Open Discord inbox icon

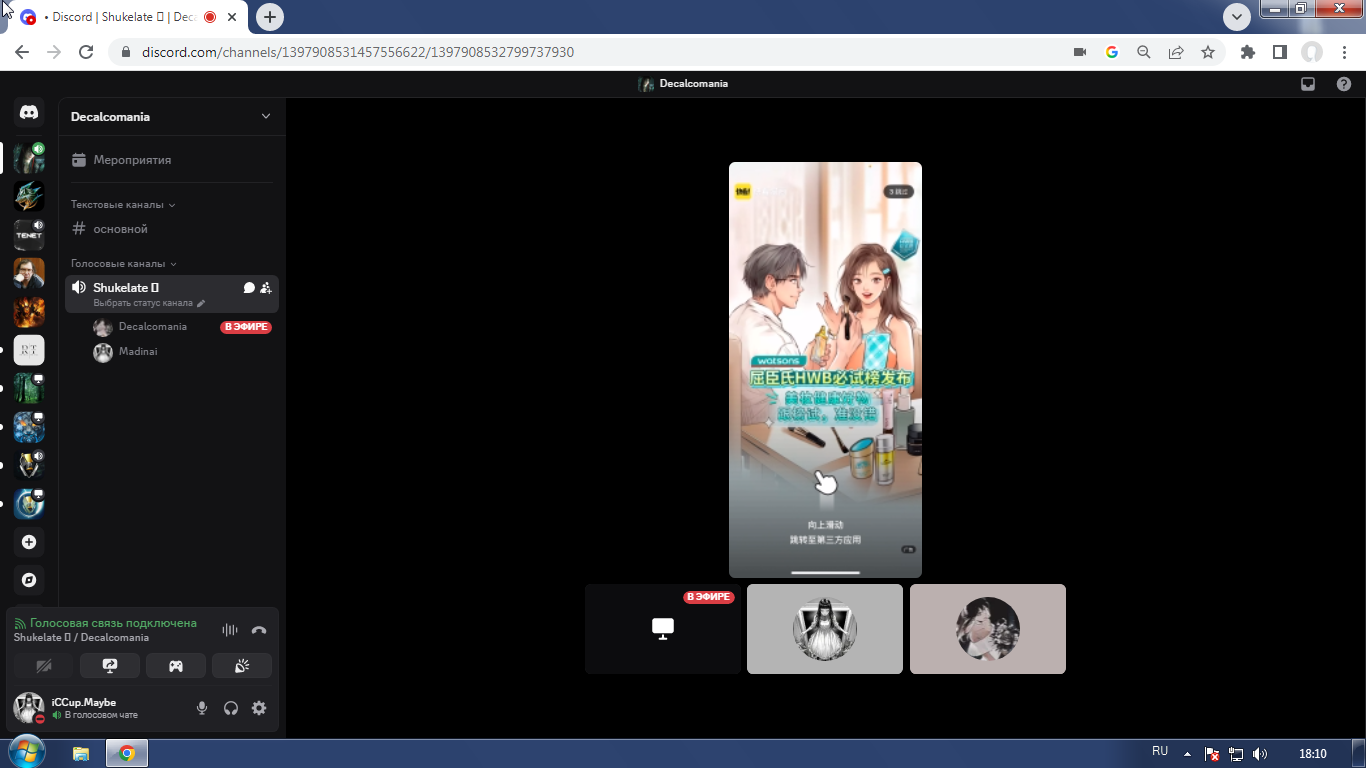click(x=1308, y=84)
